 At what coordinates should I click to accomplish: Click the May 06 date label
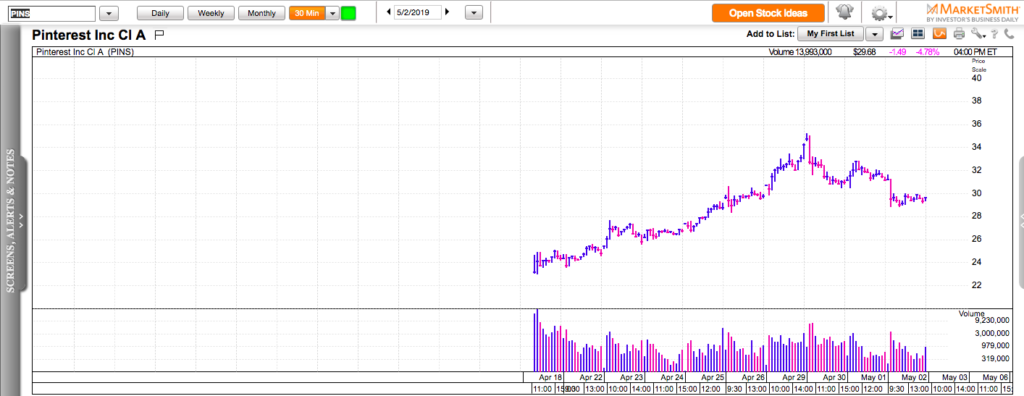995,378
